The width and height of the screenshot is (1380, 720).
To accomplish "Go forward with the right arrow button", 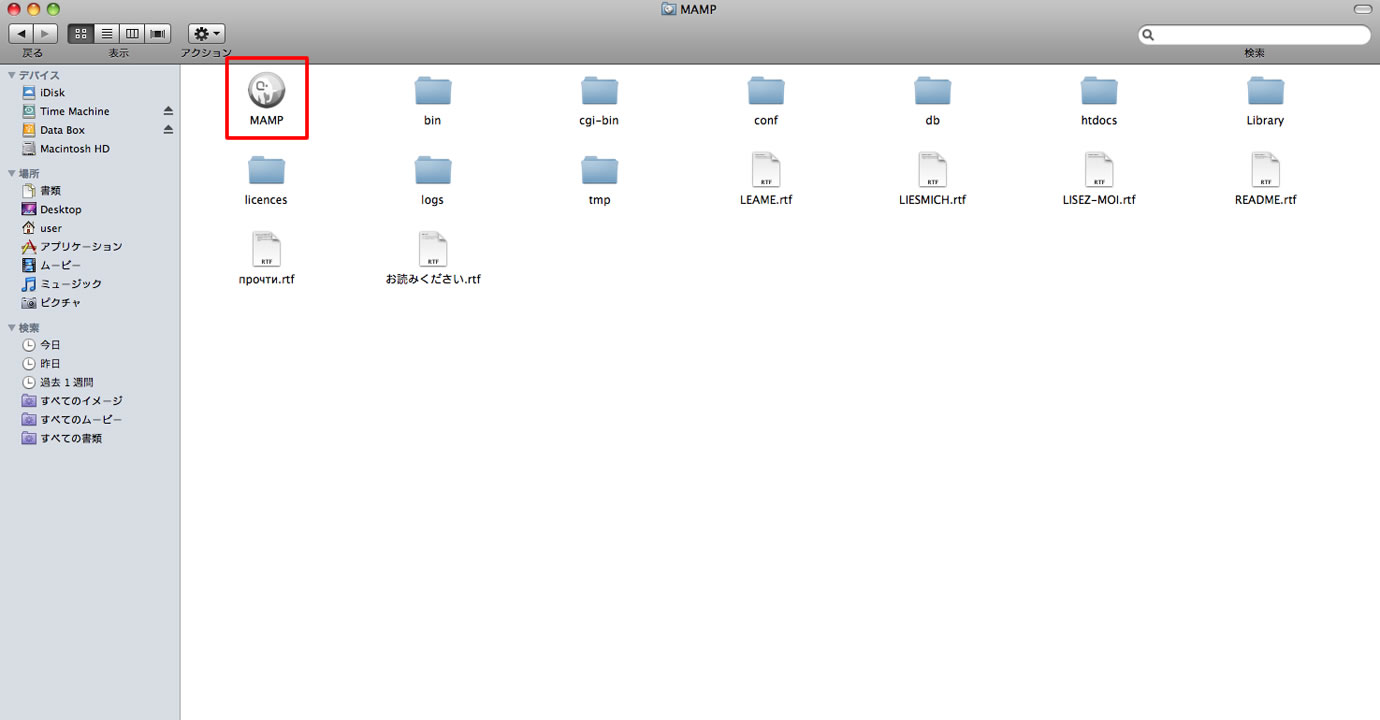I will (x=45, y=34).
